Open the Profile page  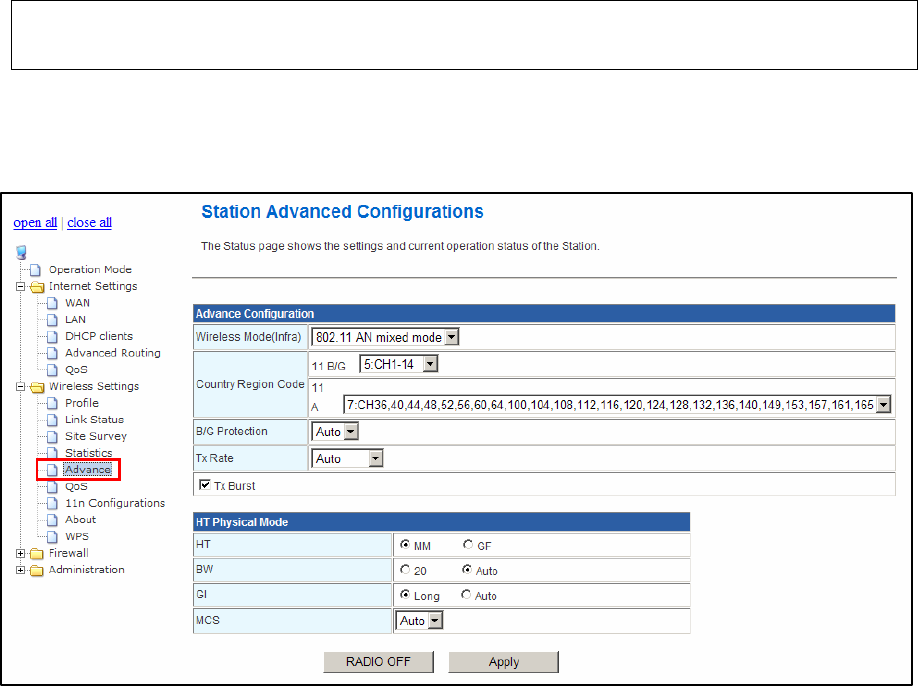pyautogui.click(x=82, y=403)
